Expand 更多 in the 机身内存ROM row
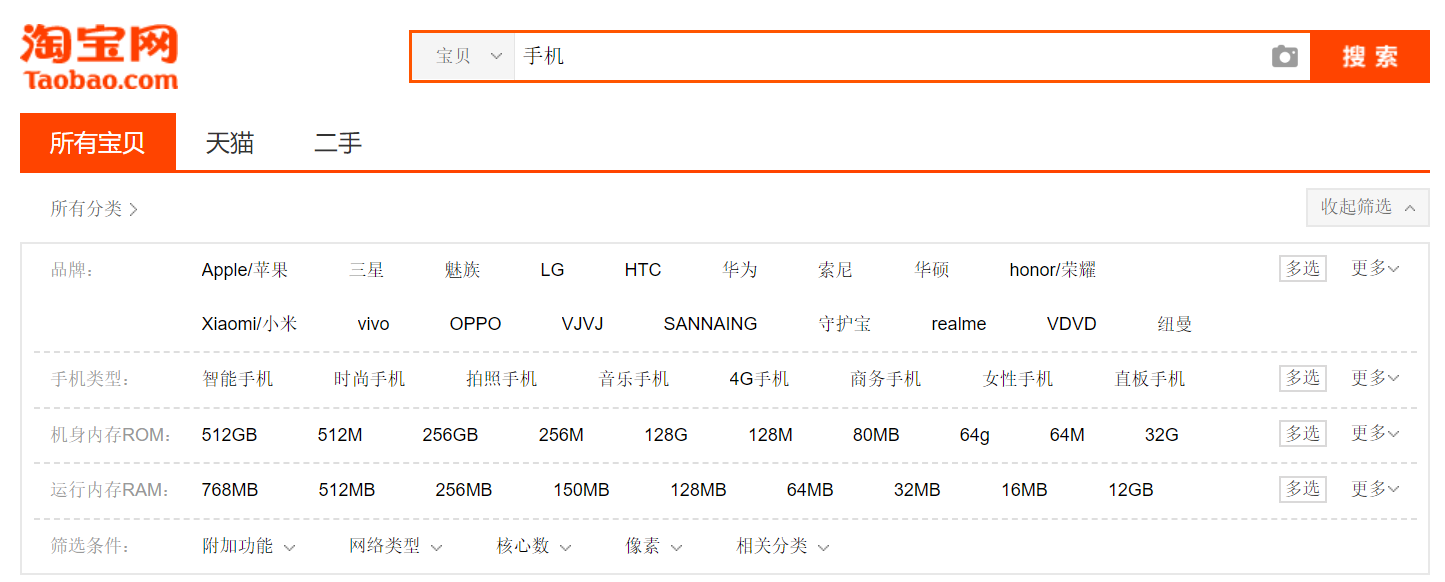The image size is (1445, 582). coord(1375,433)
